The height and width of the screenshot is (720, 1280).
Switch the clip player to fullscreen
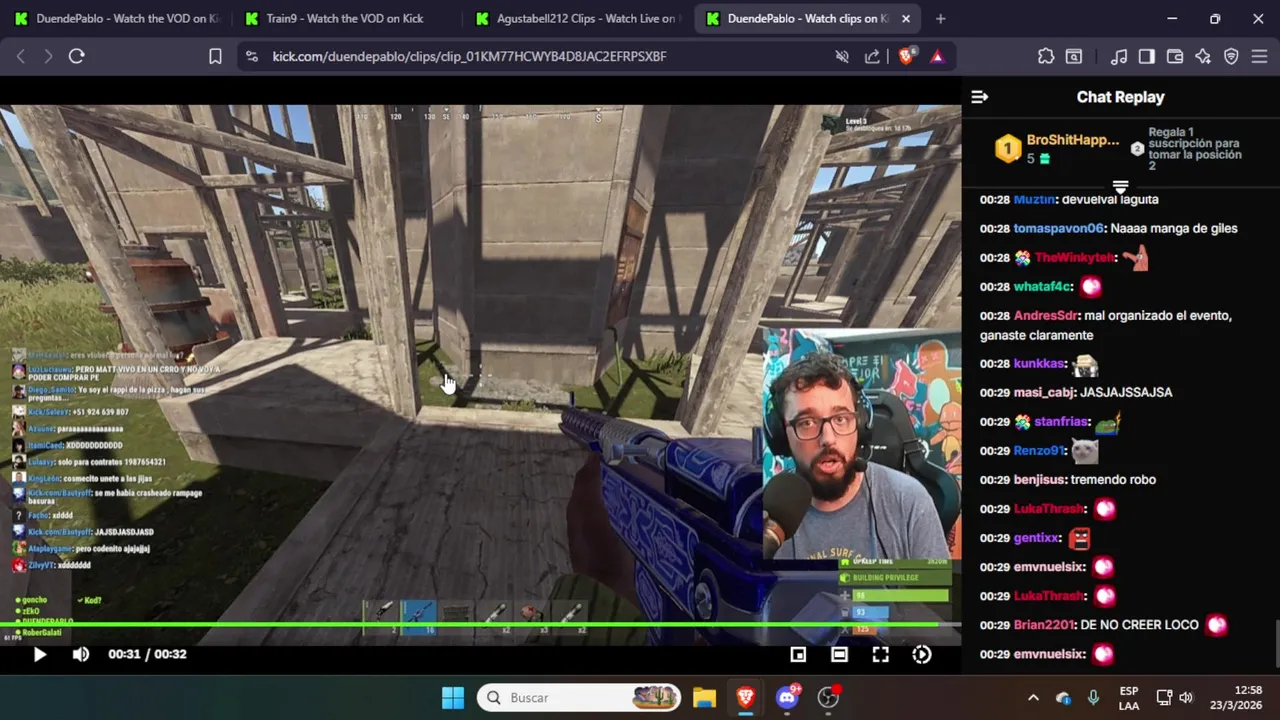(880, 654)
